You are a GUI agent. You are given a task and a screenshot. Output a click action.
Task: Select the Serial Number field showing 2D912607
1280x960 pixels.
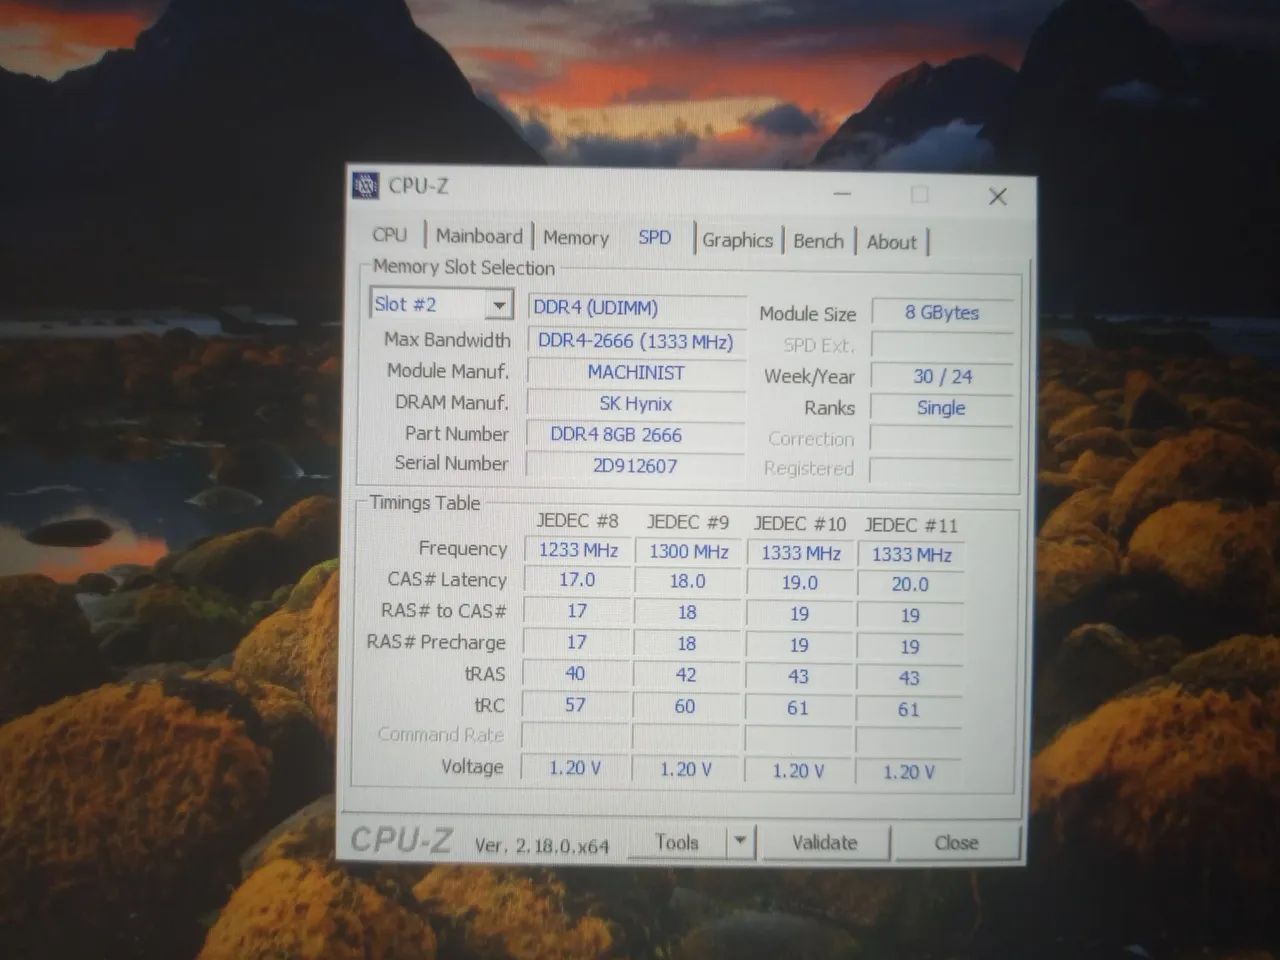click(x=636, y=465)
